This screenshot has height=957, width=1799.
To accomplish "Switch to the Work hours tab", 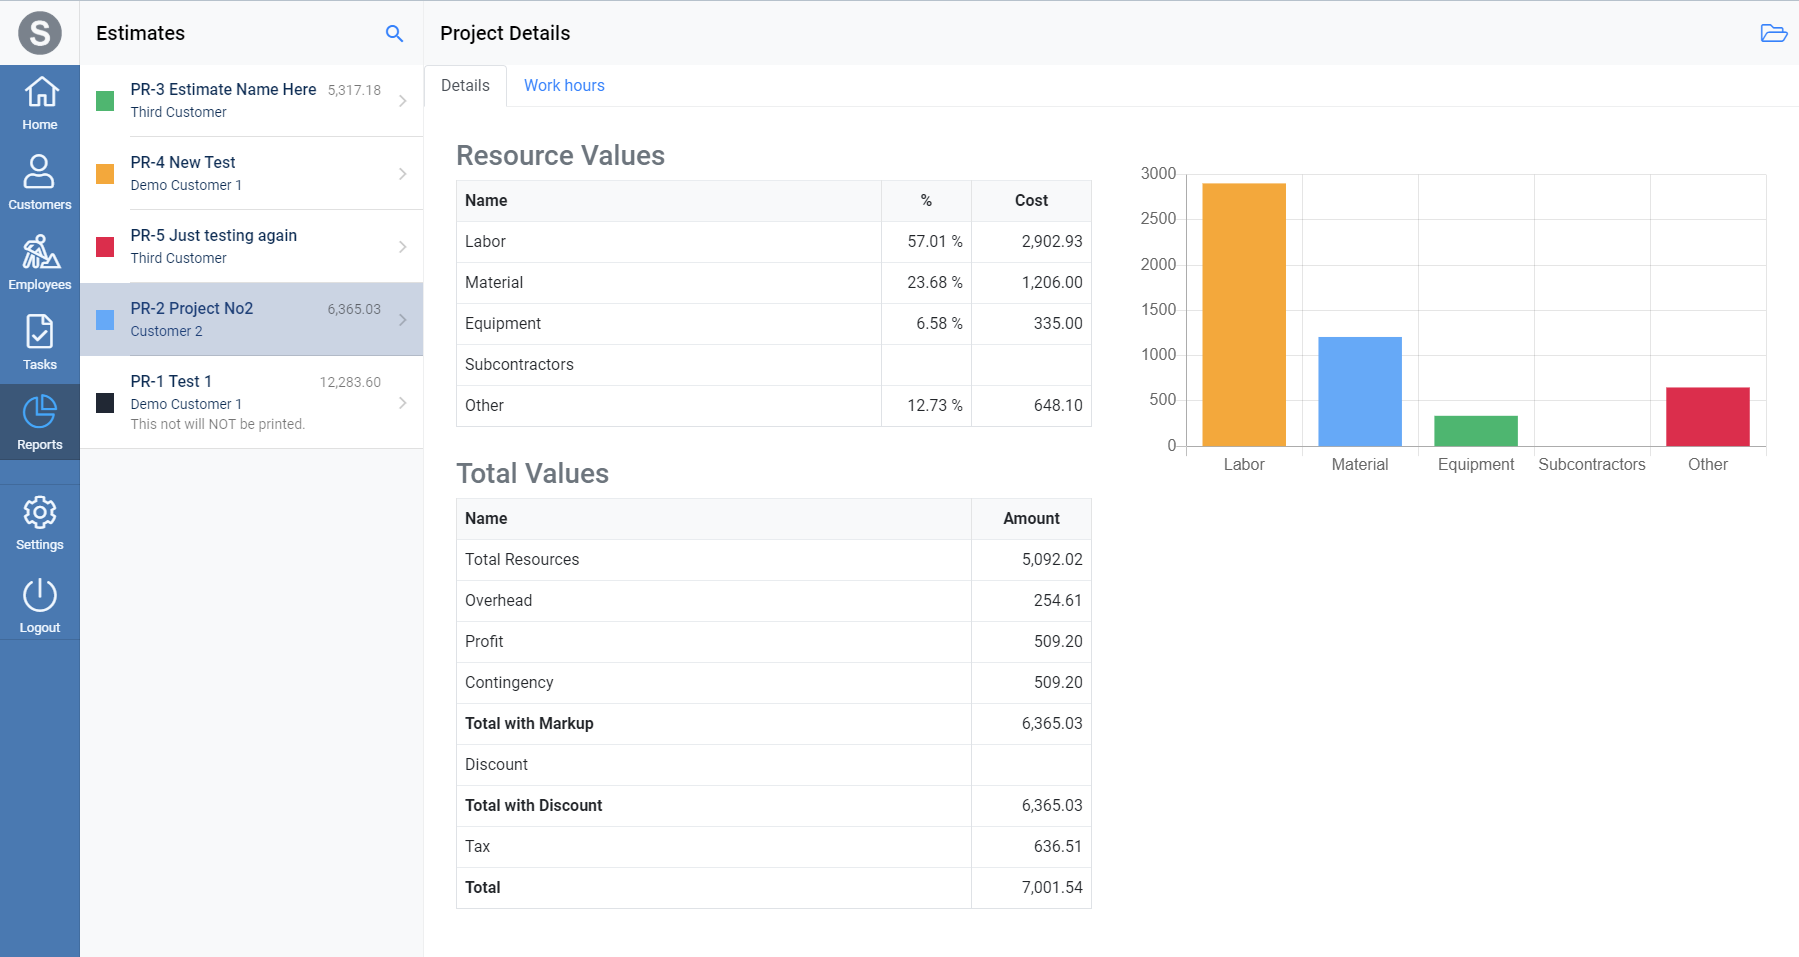I will click(x=564, y=86).
